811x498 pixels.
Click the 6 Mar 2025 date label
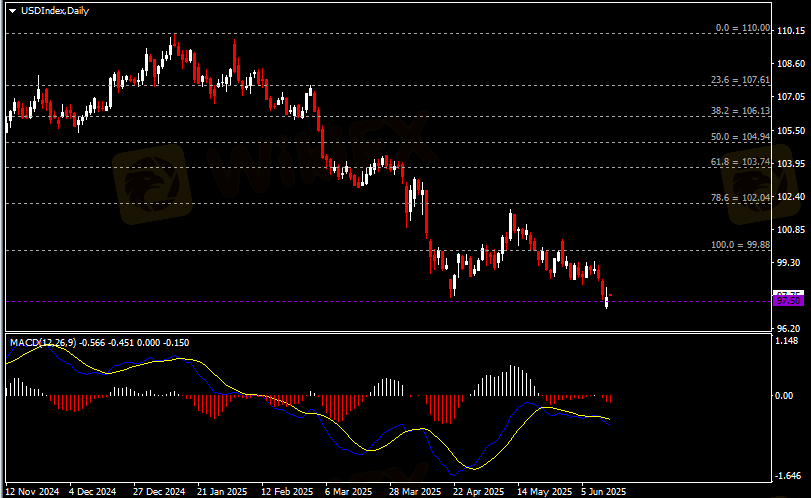[348, 491]
